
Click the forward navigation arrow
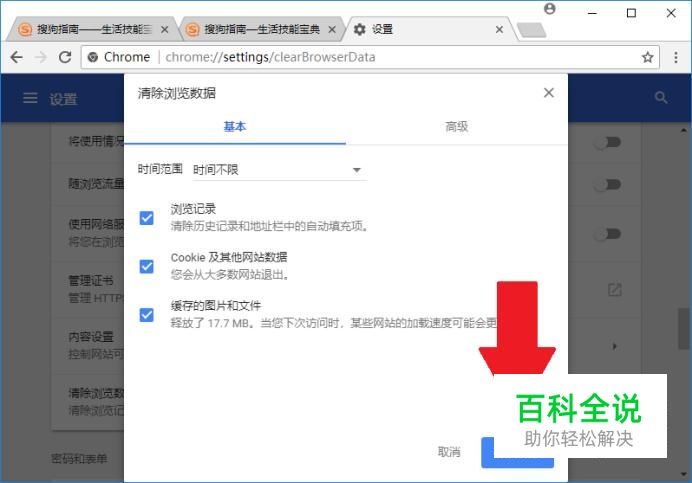point(41,57)
